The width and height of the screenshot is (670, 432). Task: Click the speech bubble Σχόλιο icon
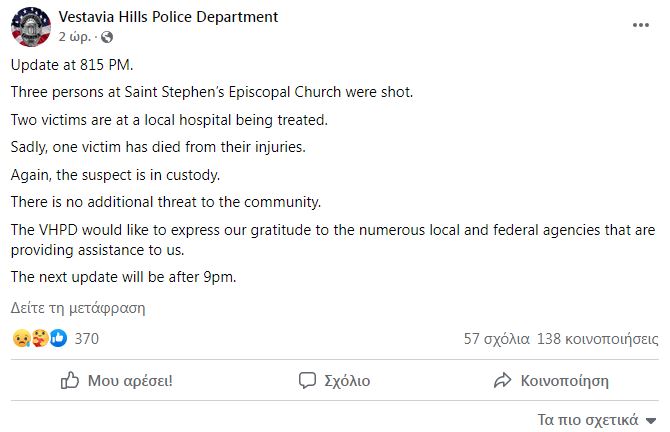coord(307,380)
